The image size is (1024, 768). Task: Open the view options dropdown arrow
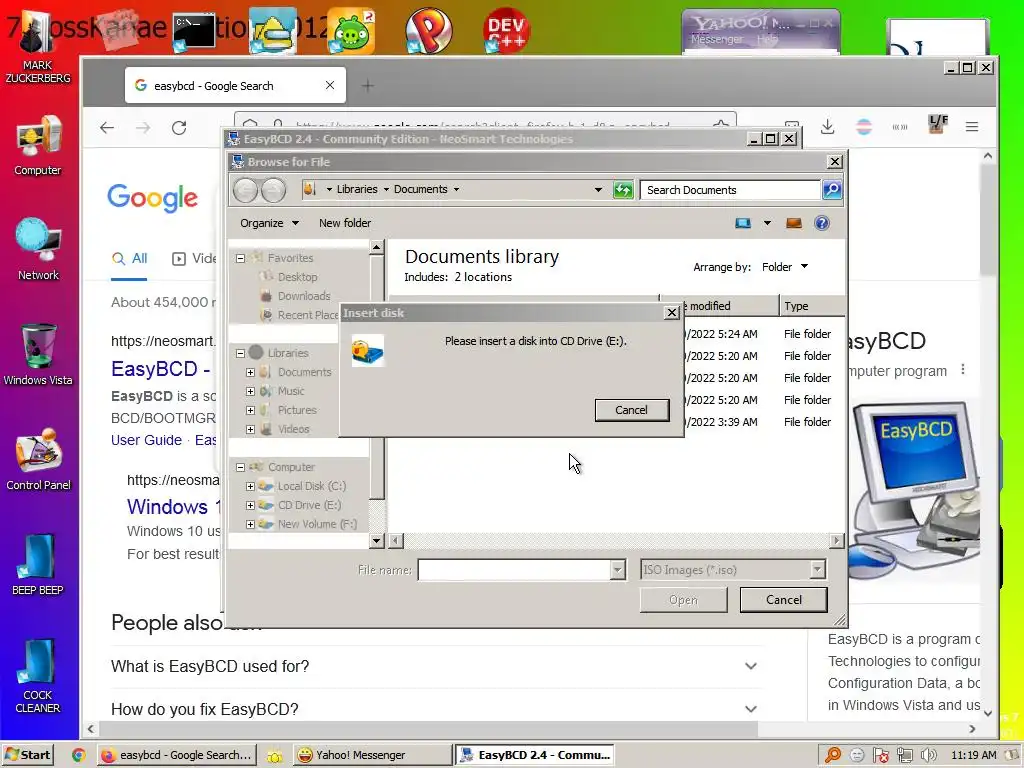point(767,223)
